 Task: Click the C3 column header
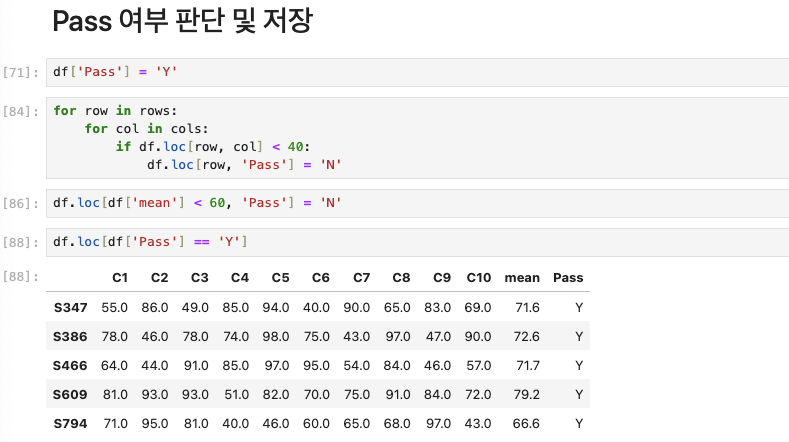[200, 278]
